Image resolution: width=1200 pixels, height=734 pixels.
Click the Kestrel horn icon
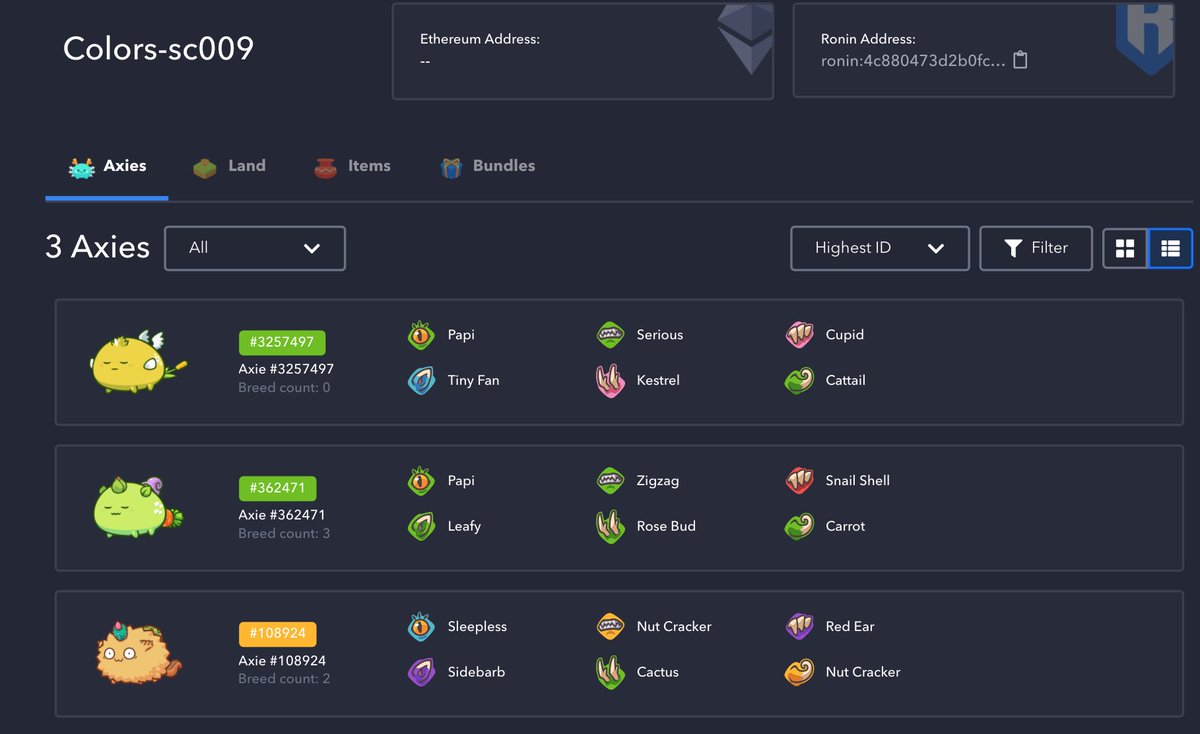[610, 381]
